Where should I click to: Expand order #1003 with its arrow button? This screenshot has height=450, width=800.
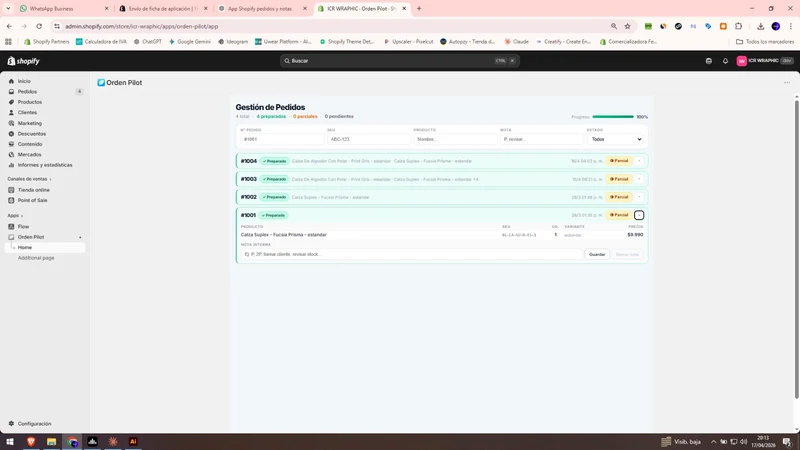point(639,179)
